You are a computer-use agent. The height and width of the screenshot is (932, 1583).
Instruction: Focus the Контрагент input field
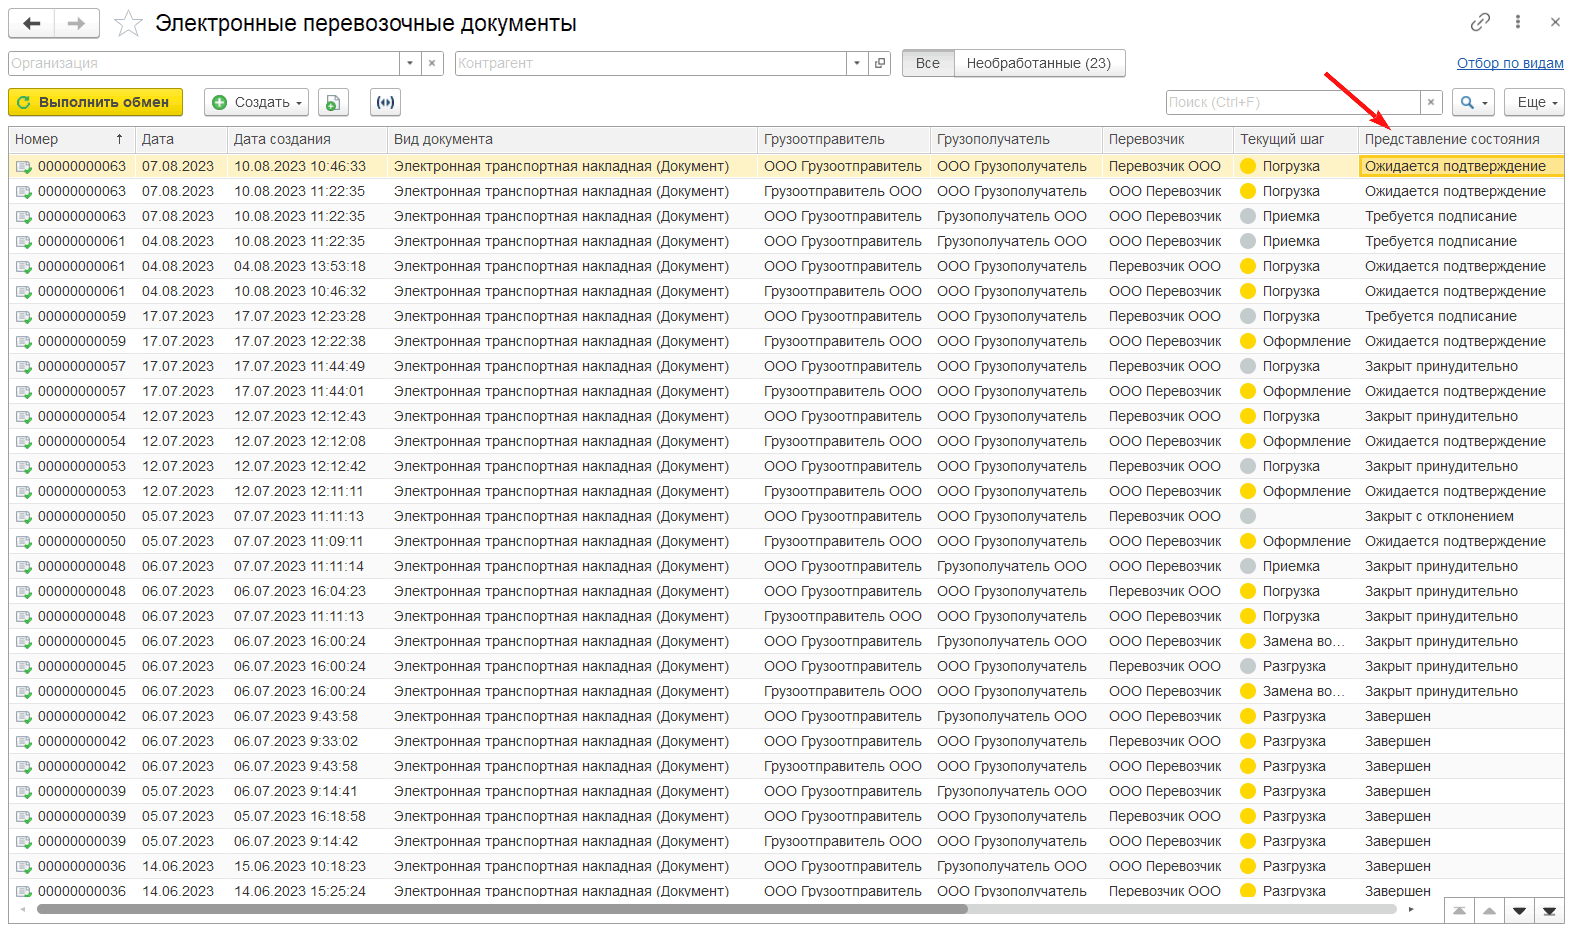coord(651,63)
